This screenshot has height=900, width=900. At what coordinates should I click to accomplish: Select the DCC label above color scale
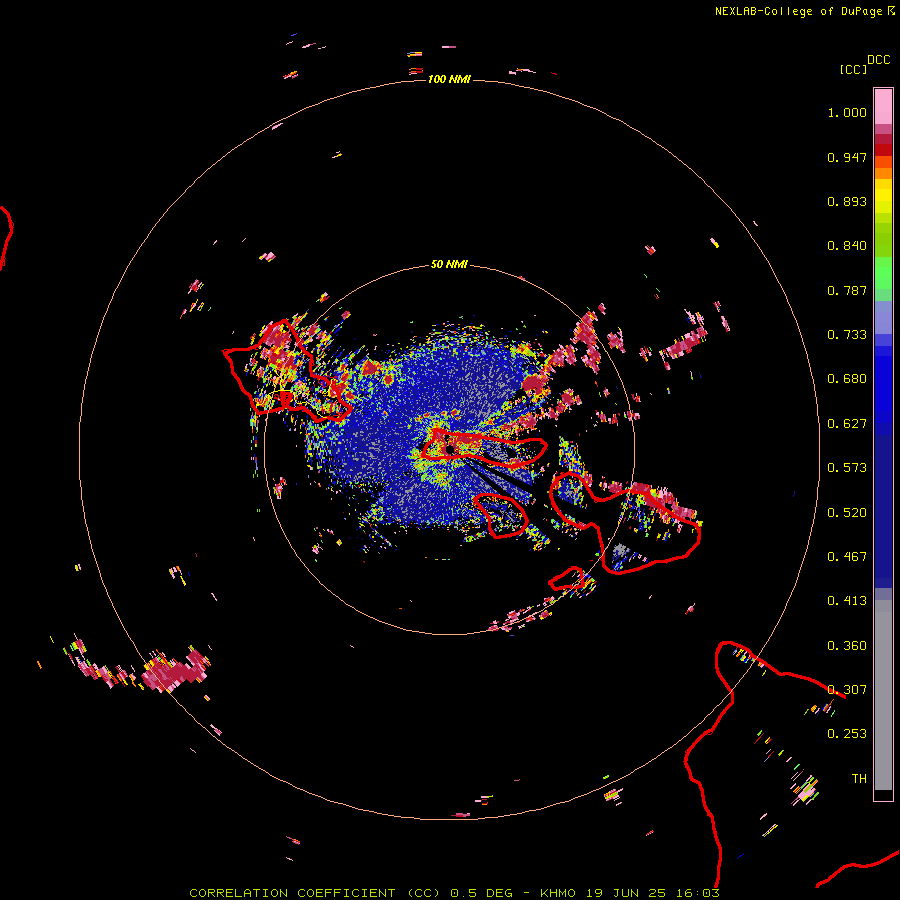pyautogui.click(x=879, y=60)
